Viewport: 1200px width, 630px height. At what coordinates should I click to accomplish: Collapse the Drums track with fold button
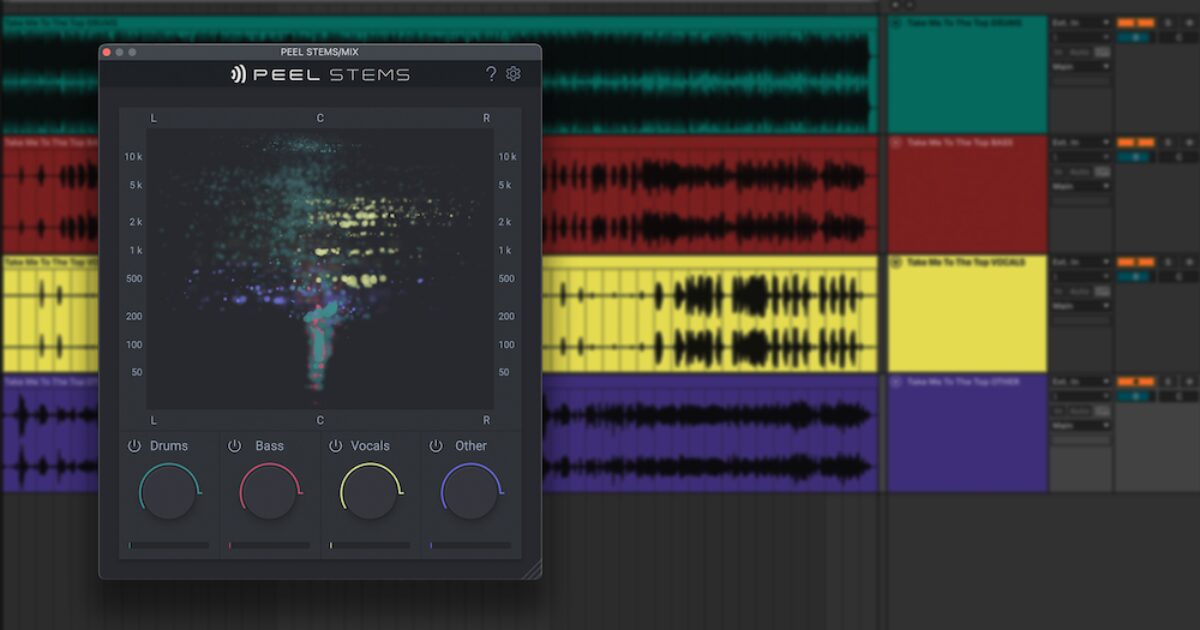[896, 23]
